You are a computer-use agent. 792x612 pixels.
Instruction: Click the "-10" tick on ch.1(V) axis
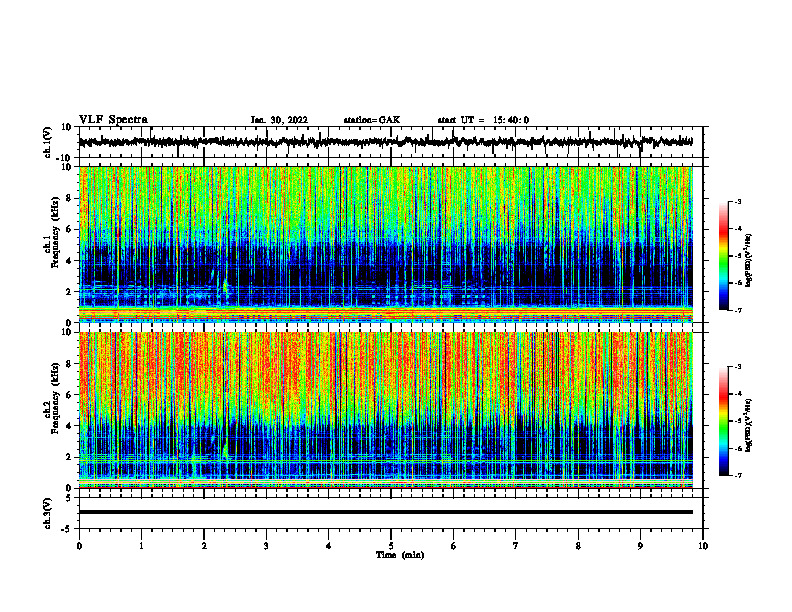click(x=65, y=158)
